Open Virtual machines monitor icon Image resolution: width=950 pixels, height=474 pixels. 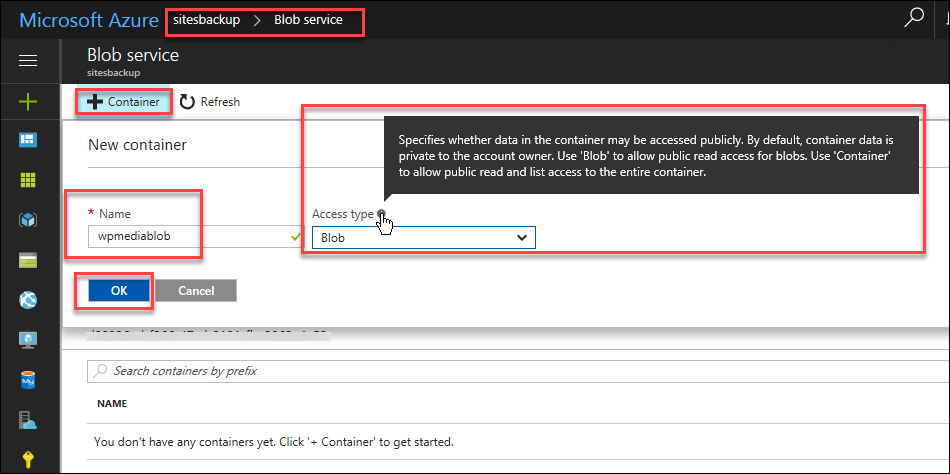pyautogui.click(x=28, y=339)
